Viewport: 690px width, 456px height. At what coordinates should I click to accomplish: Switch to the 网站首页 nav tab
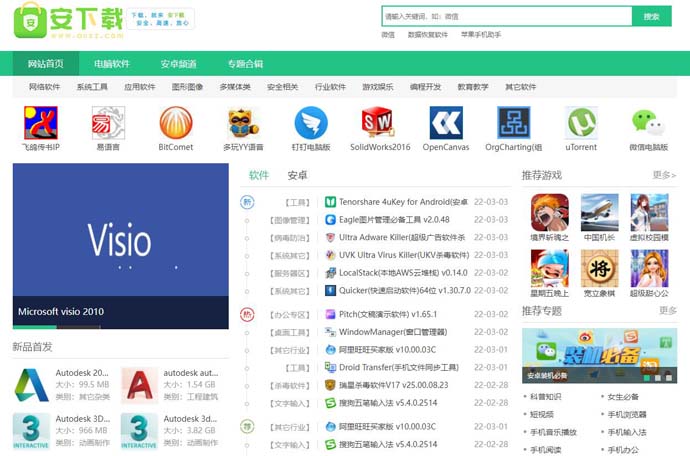click(x=46, y=64)
